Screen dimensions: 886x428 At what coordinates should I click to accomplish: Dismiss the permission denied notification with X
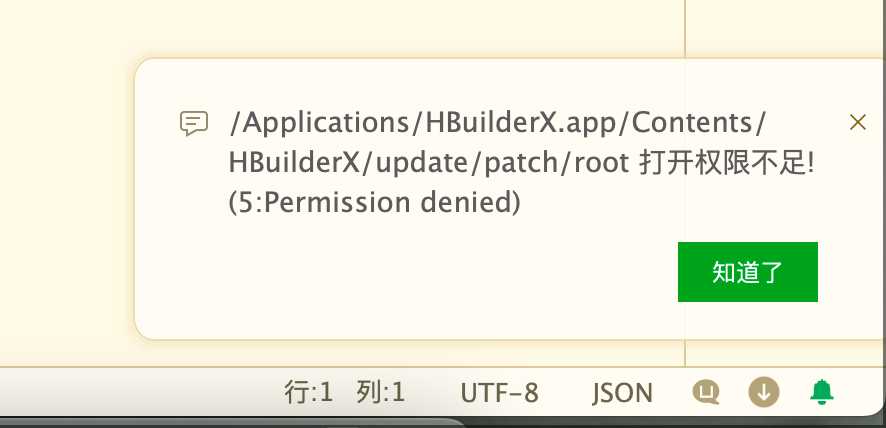coord(858,122)
